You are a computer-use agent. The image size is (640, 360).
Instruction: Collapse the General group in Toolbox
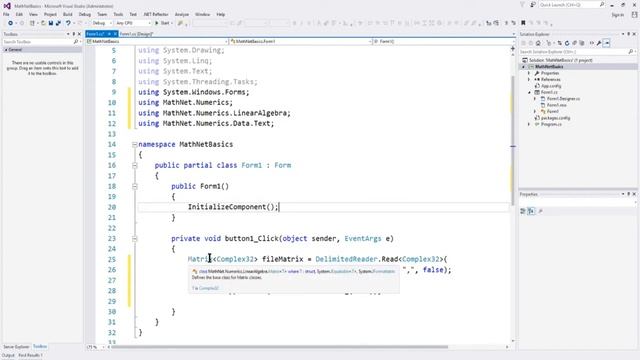pos(6,50)
